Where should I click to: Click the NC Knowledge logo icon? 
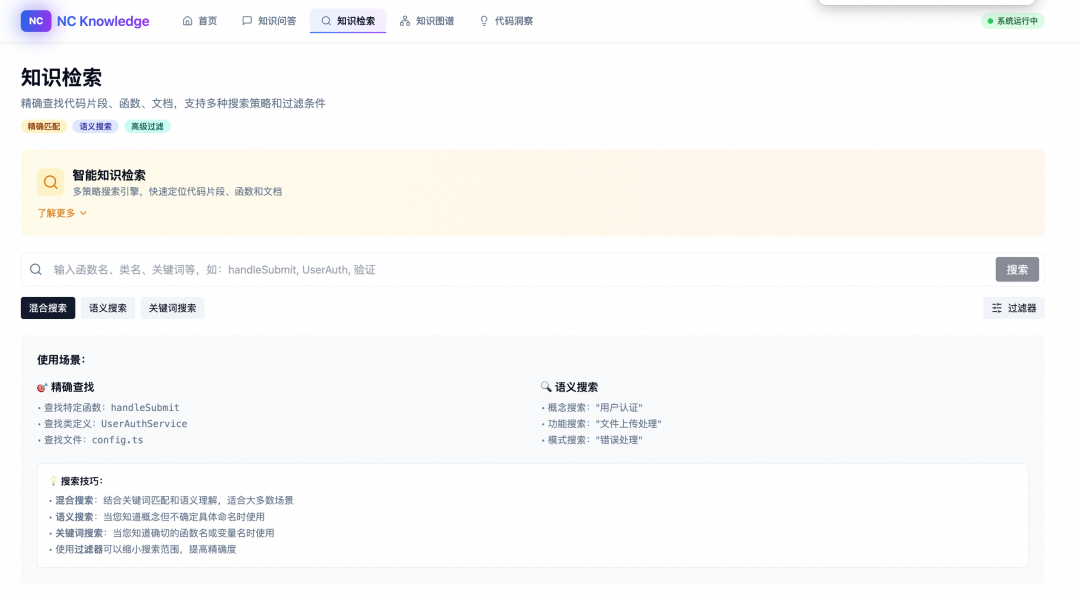[x=34, y=20]
